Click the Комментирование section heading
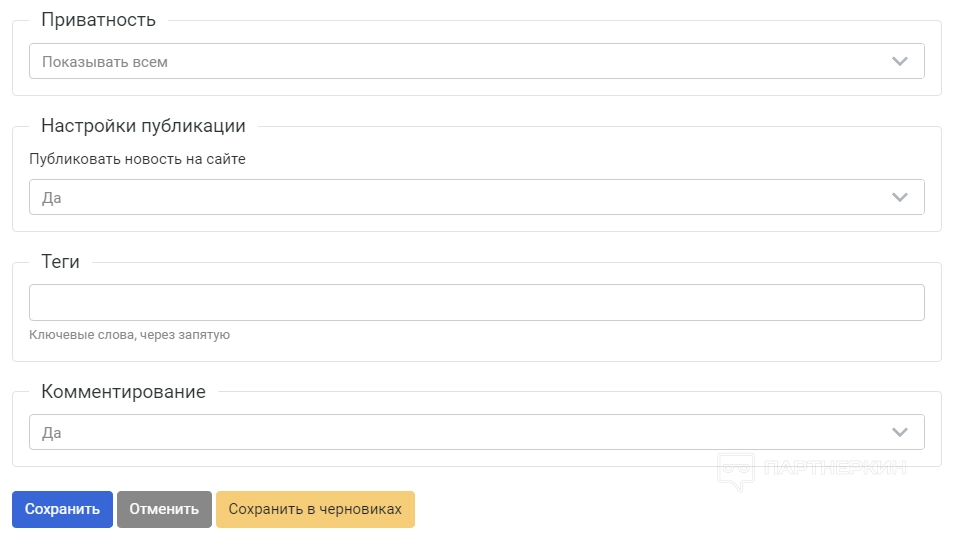 click(123, 392)
